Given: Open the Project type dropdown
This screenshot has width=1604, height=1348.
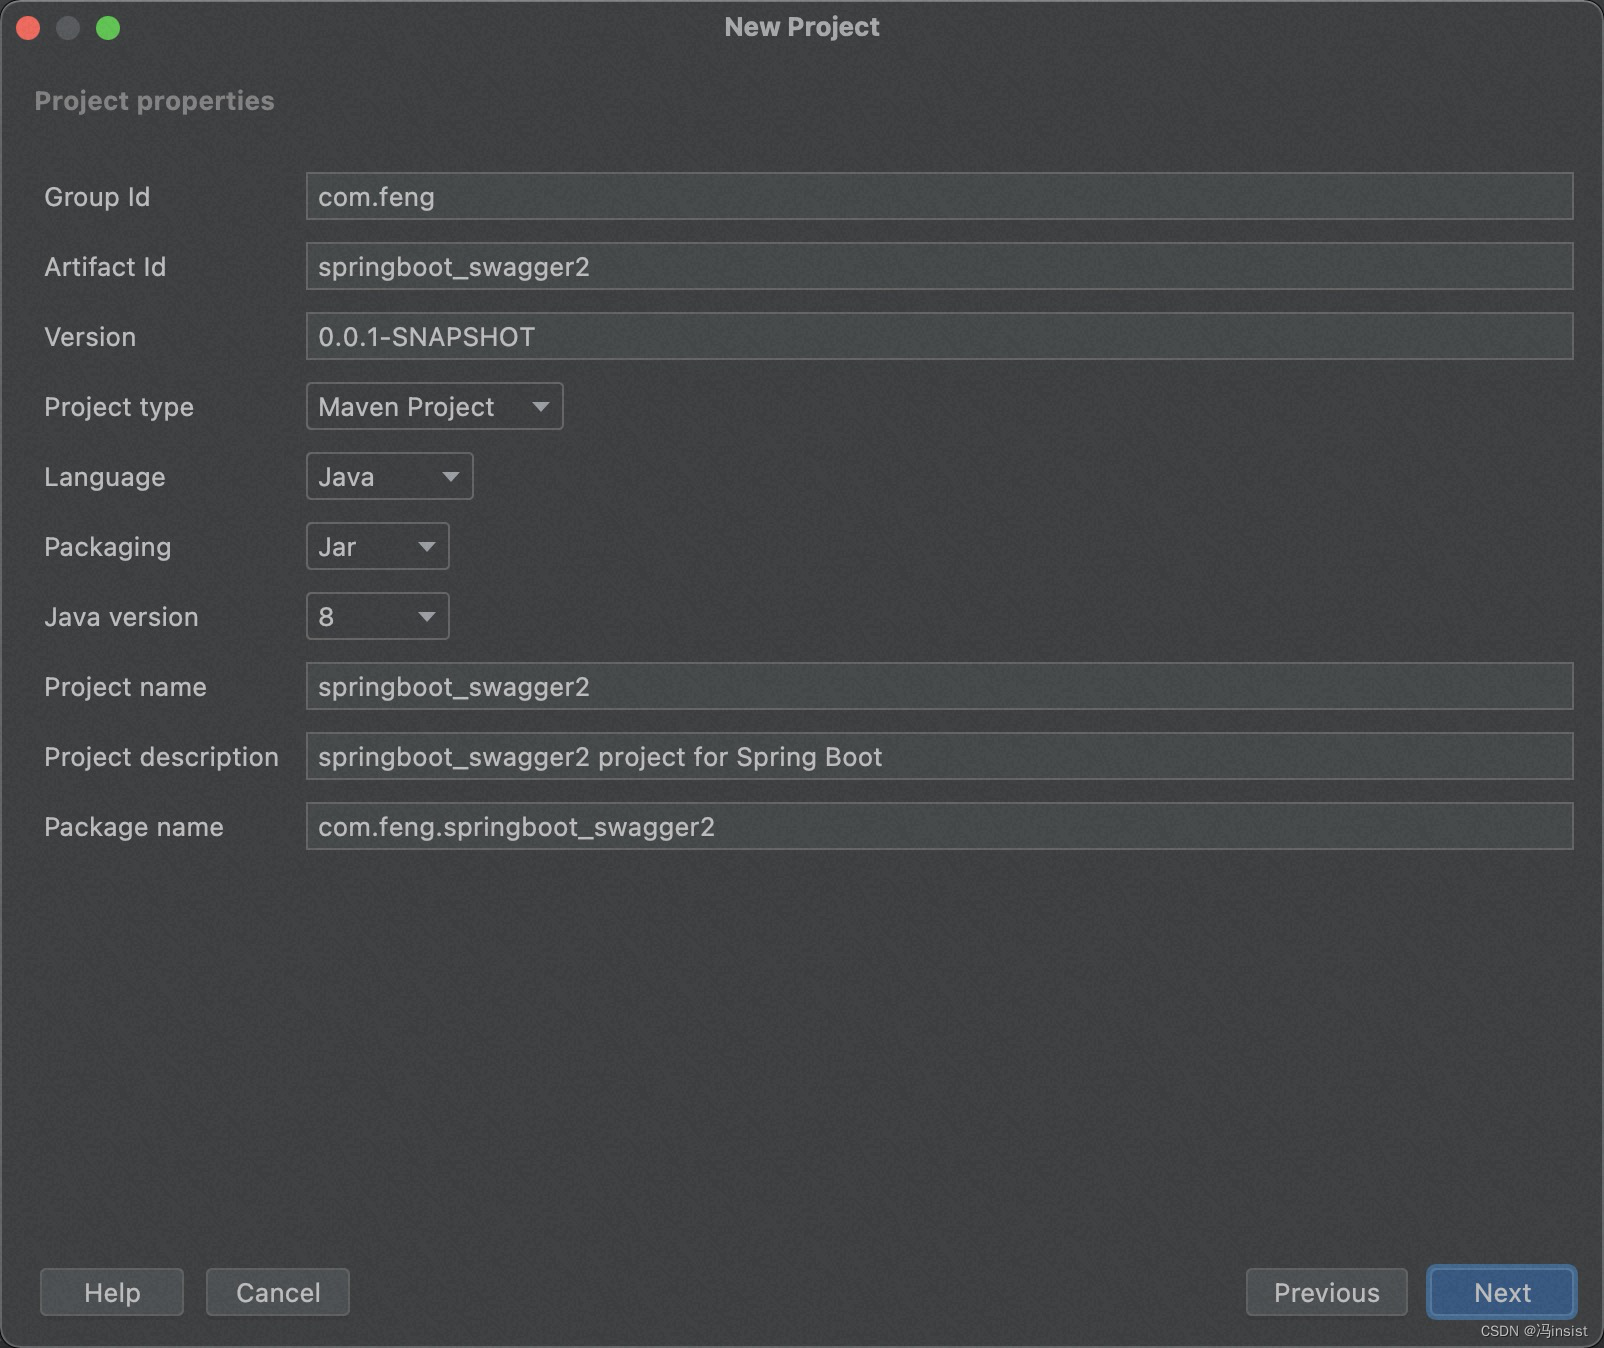Looking at the screenshot, I should point(434,406).
